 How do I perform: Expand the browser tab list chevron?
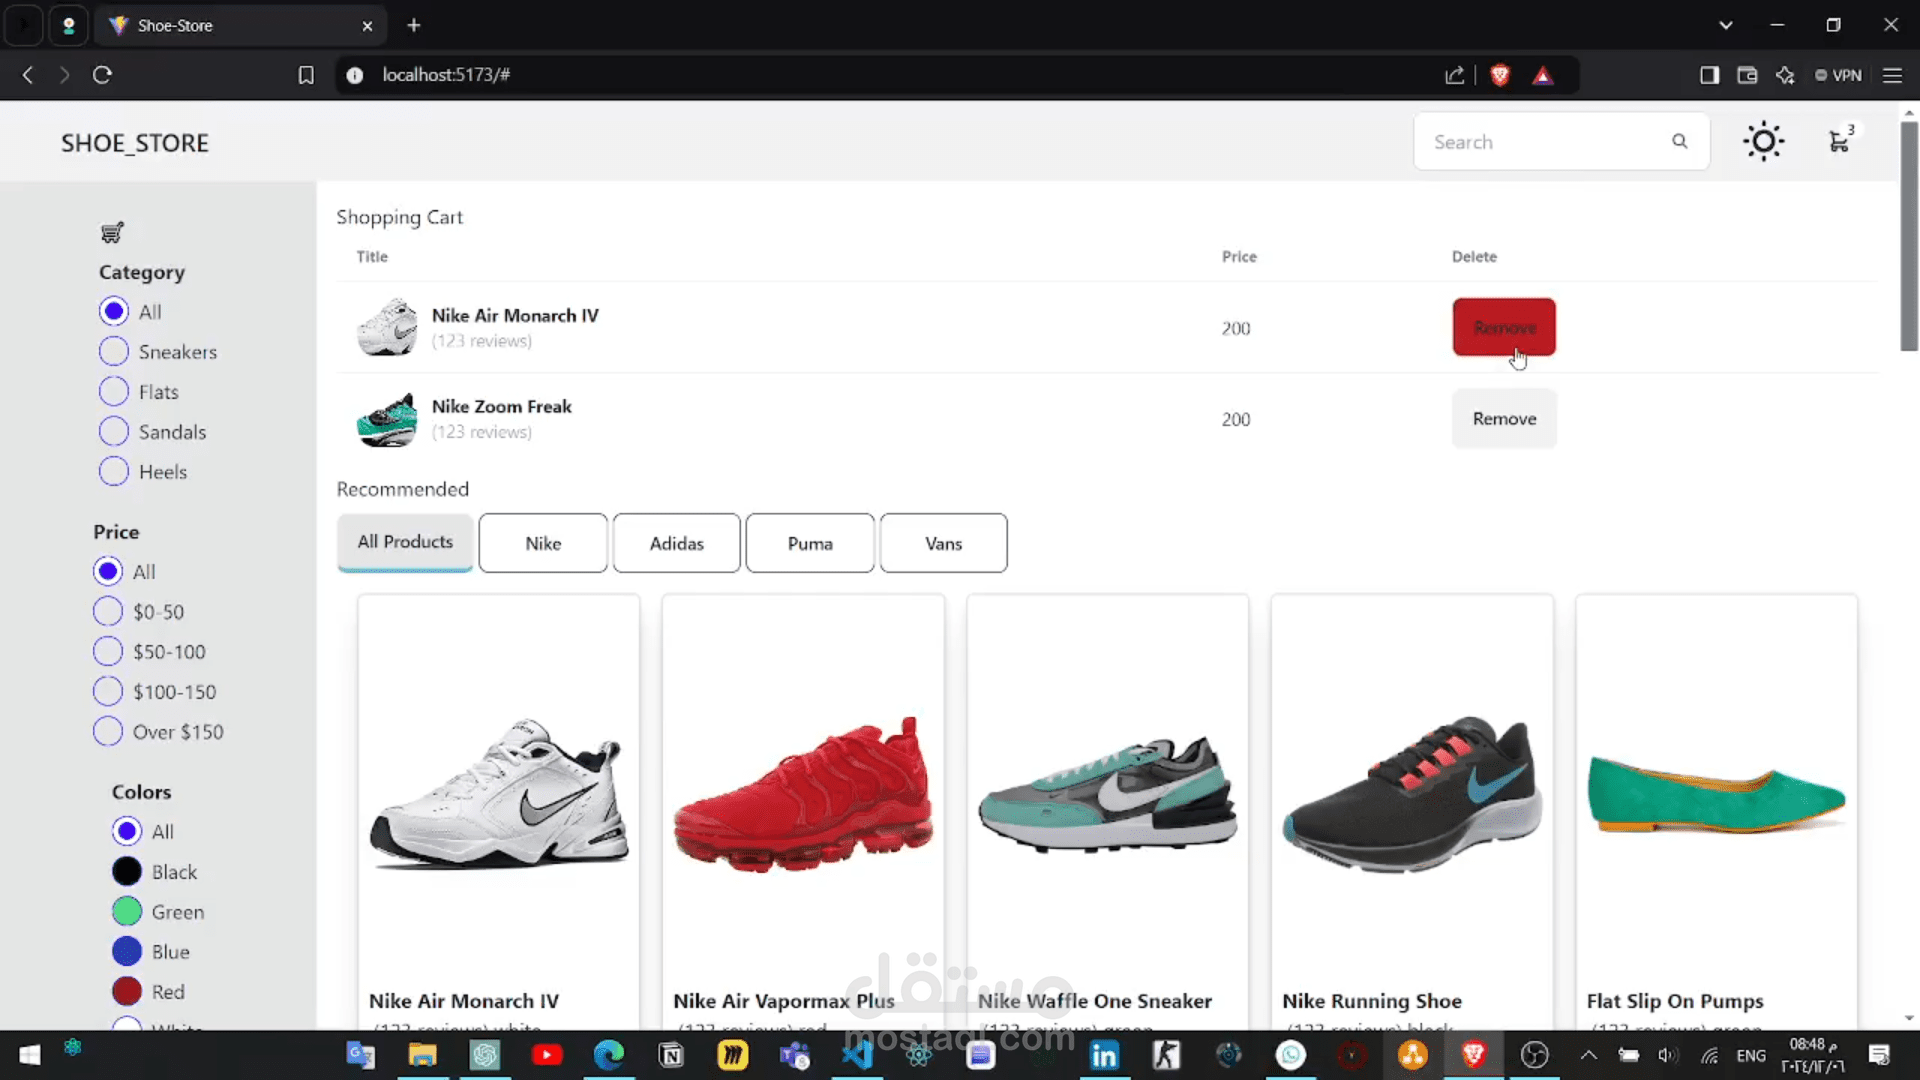1725,25
